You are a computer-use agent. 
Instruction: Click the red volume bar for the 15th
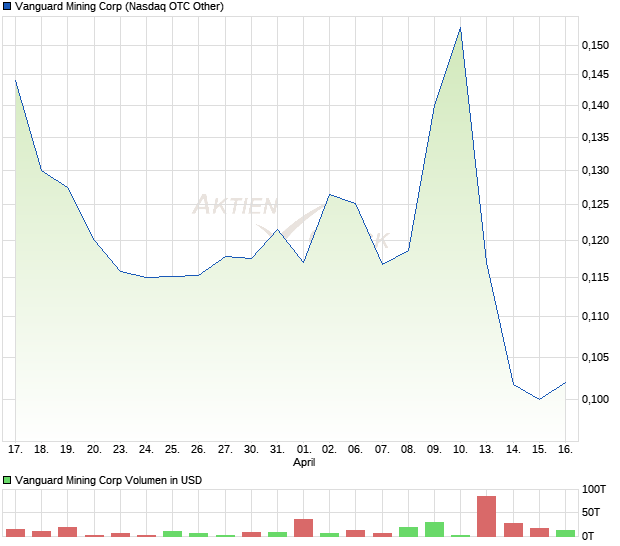coord(539,532)
